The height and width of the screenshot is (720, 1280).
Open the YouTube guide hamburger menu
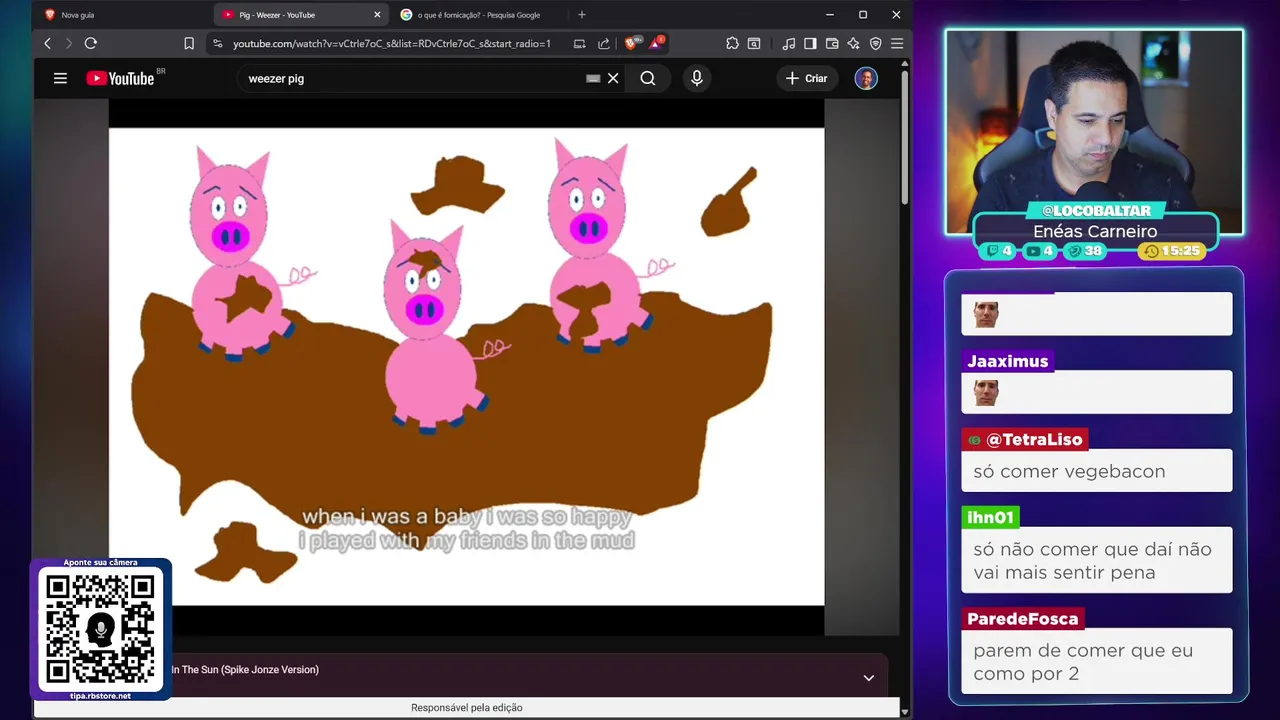(60, 78)
